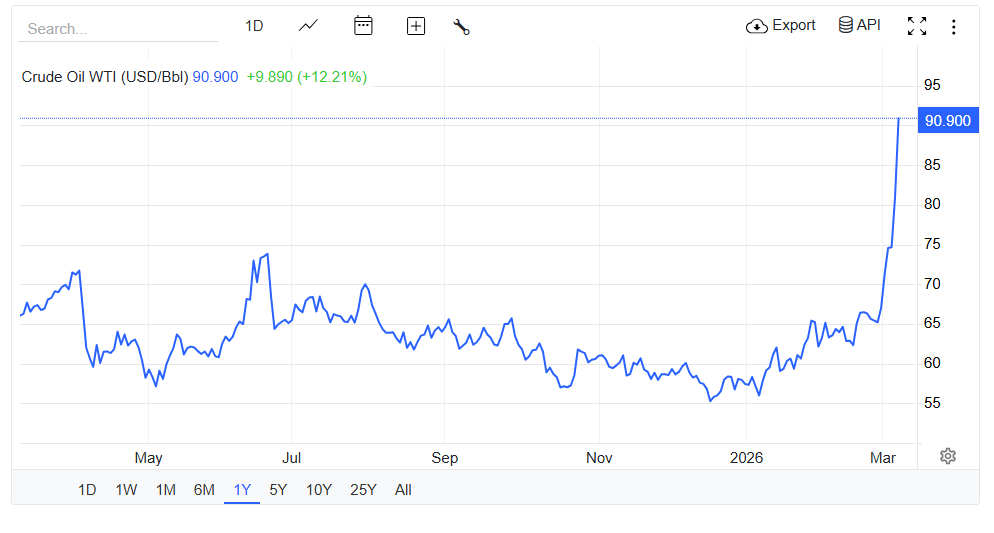The height and width of the screenshot is (533, 994).
Task: Display All available history
Action: (x=403, y=490)
